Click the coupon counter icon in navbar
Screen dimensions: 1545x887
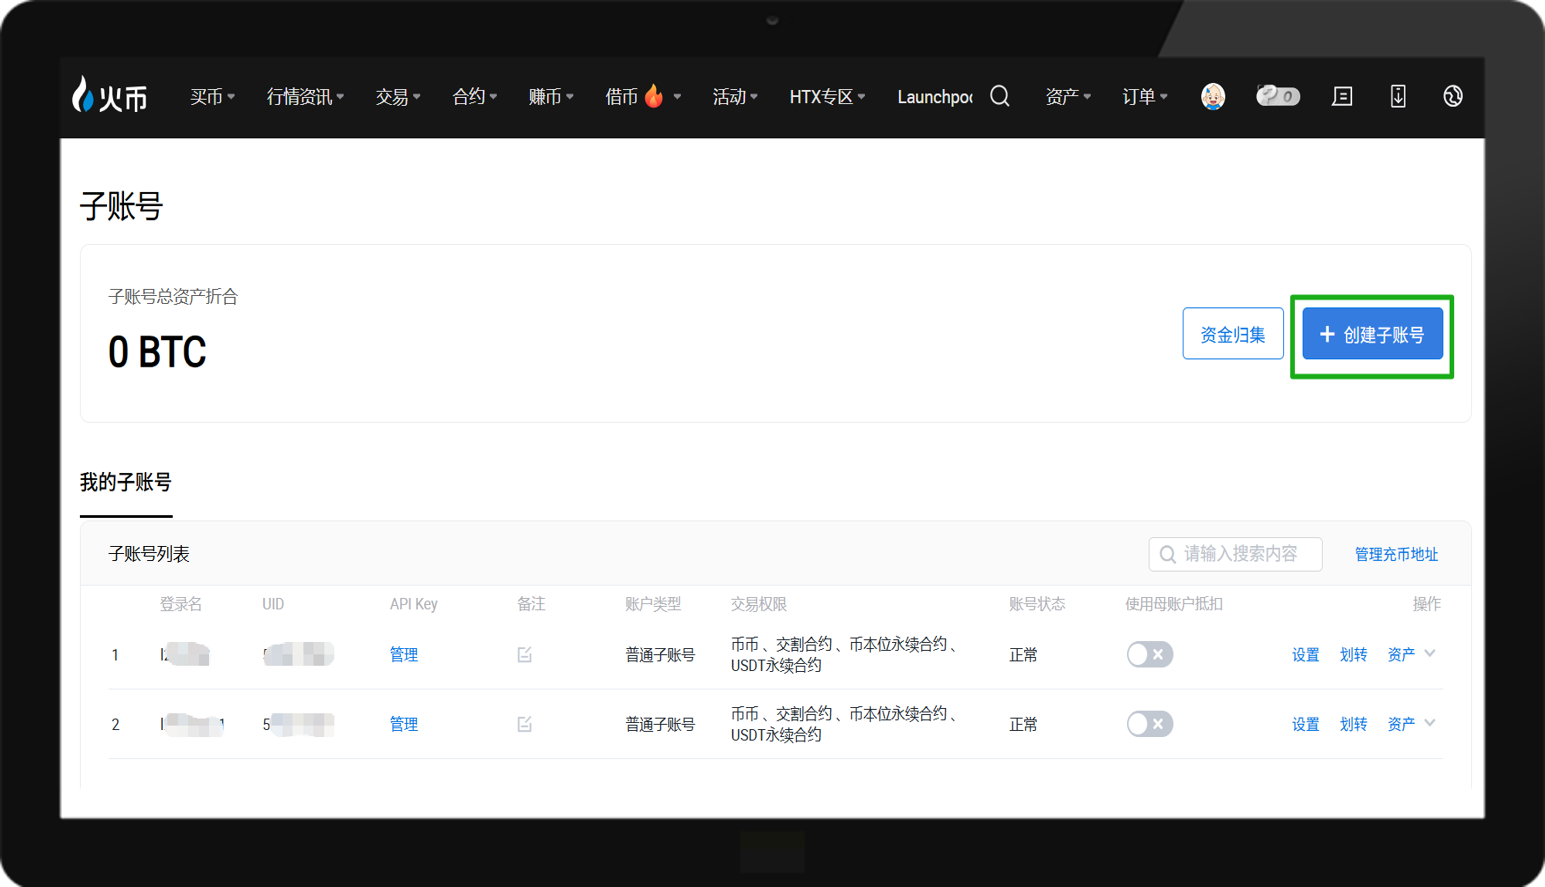coord(1277,96)
